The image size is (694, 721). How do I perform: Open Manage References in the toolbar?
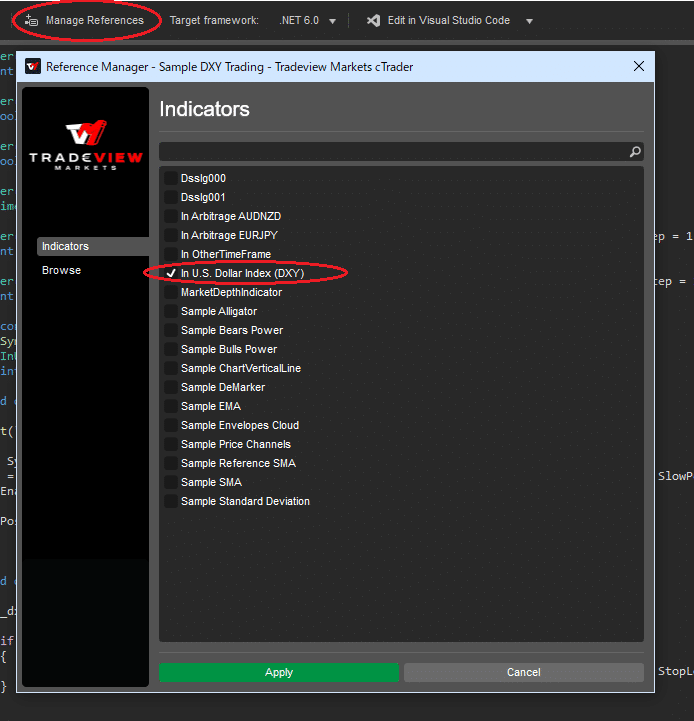86,20
